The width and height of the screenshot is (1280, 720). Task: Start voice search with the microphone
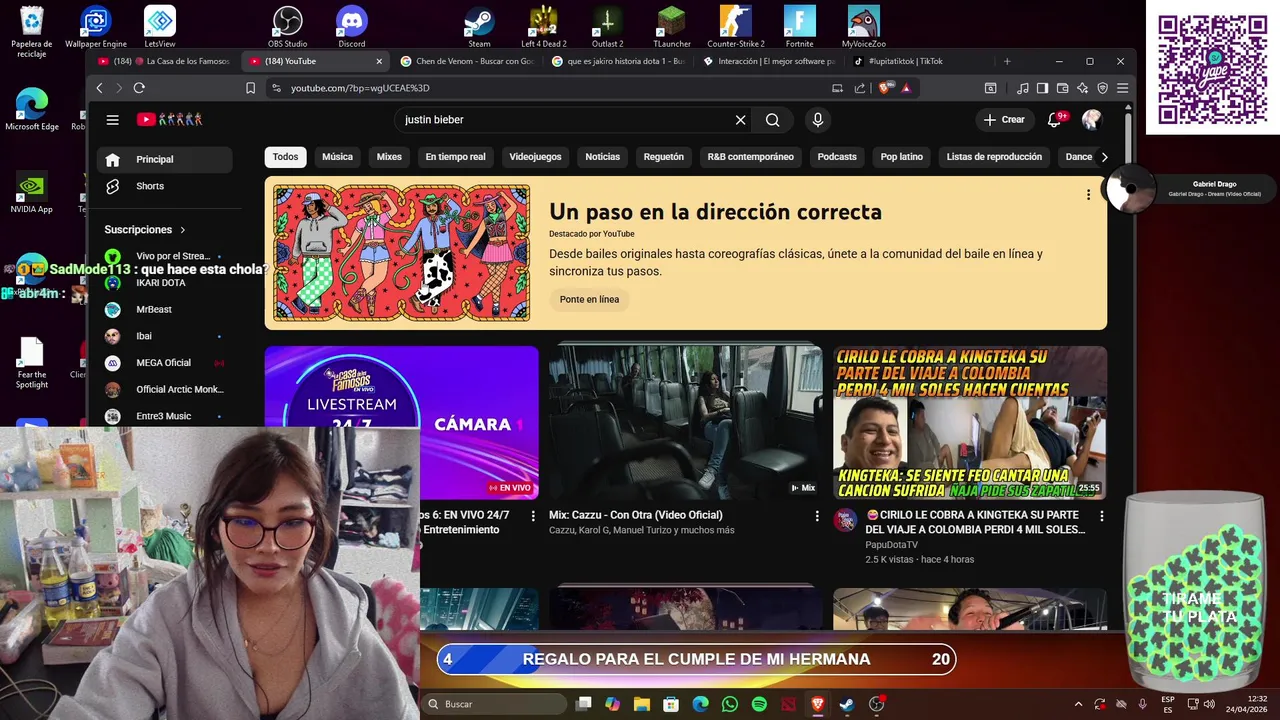pyautogui.click(x=818, y=120)
